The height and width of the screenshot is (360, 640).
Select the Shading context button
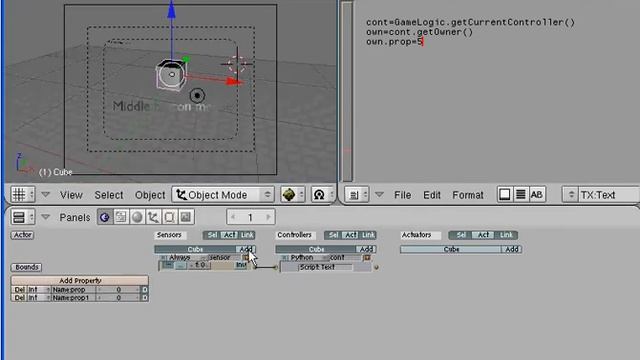click(x=137, y=217)
